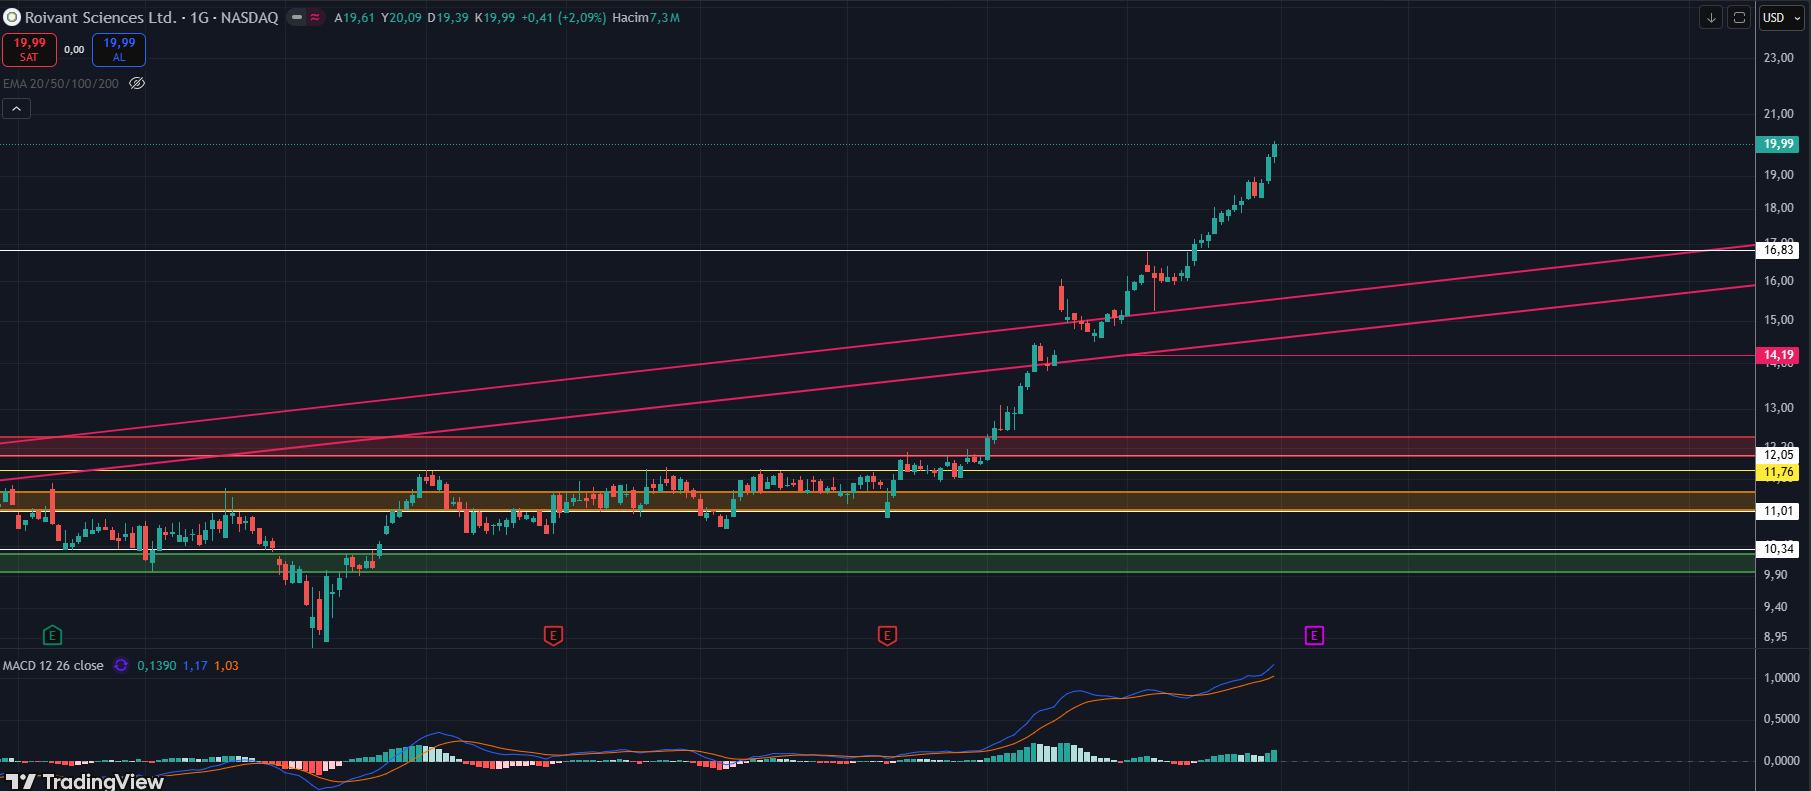Click the 0,5000 MACD scale label
The image size is (1811, 791).
(x=1781, y=719)
